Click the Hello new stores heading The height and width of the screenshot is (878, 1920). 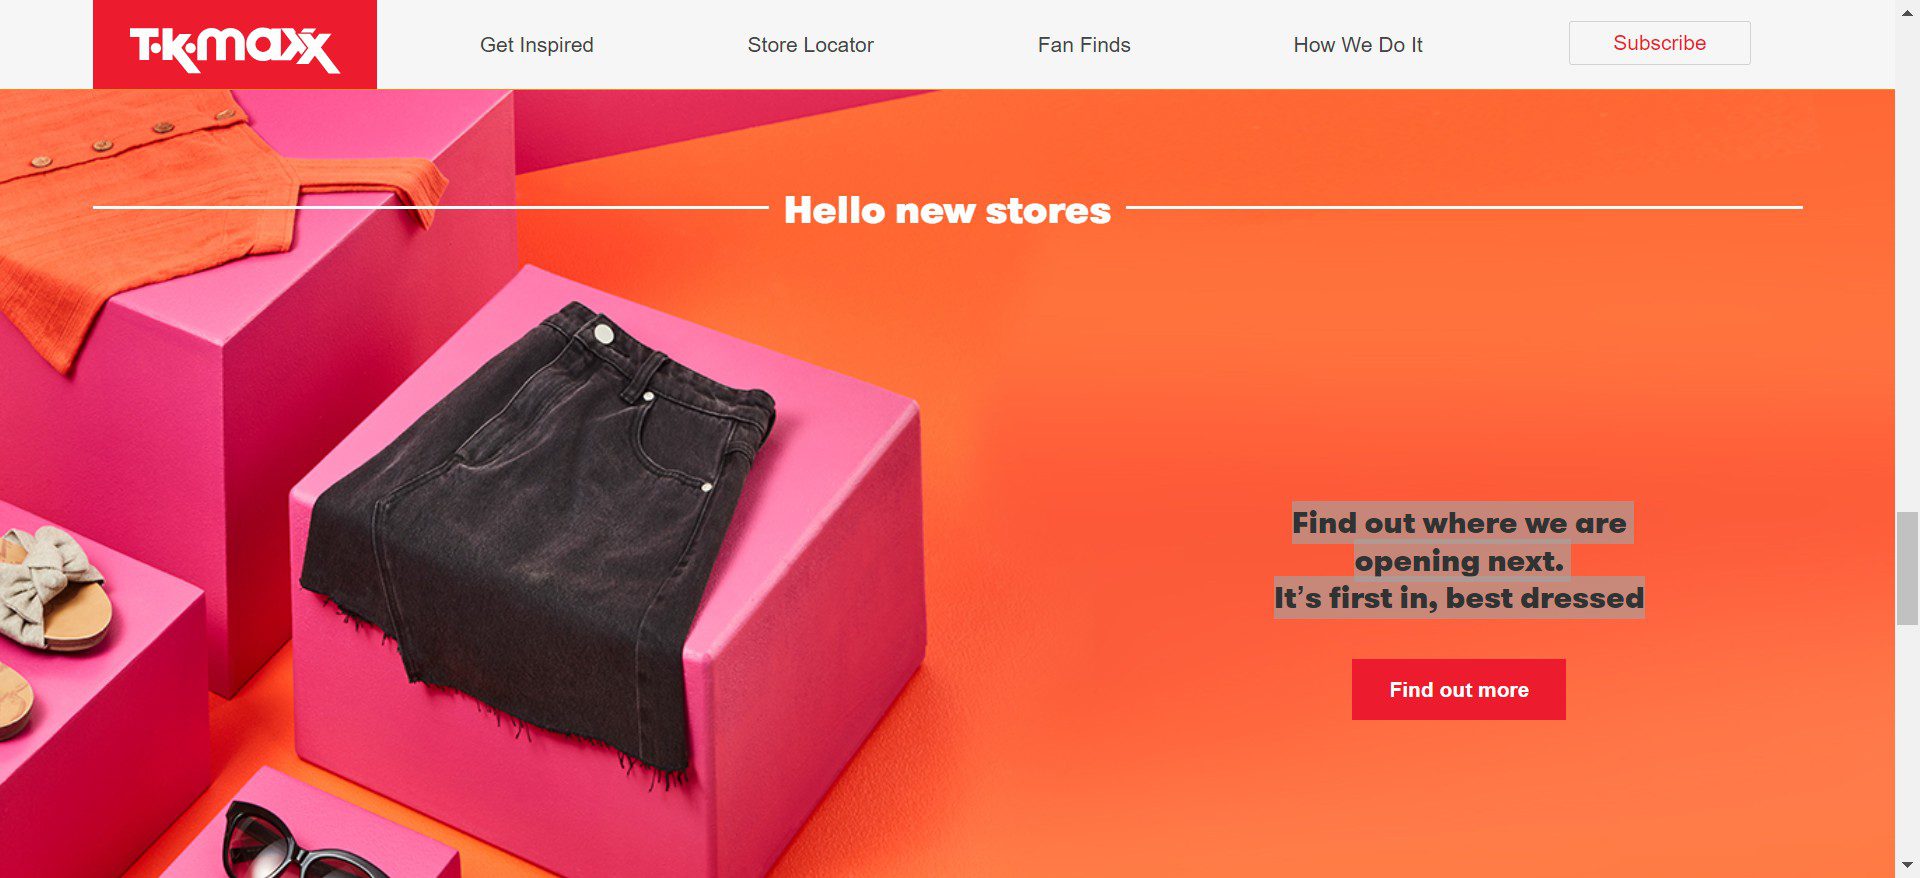[947, 210]
